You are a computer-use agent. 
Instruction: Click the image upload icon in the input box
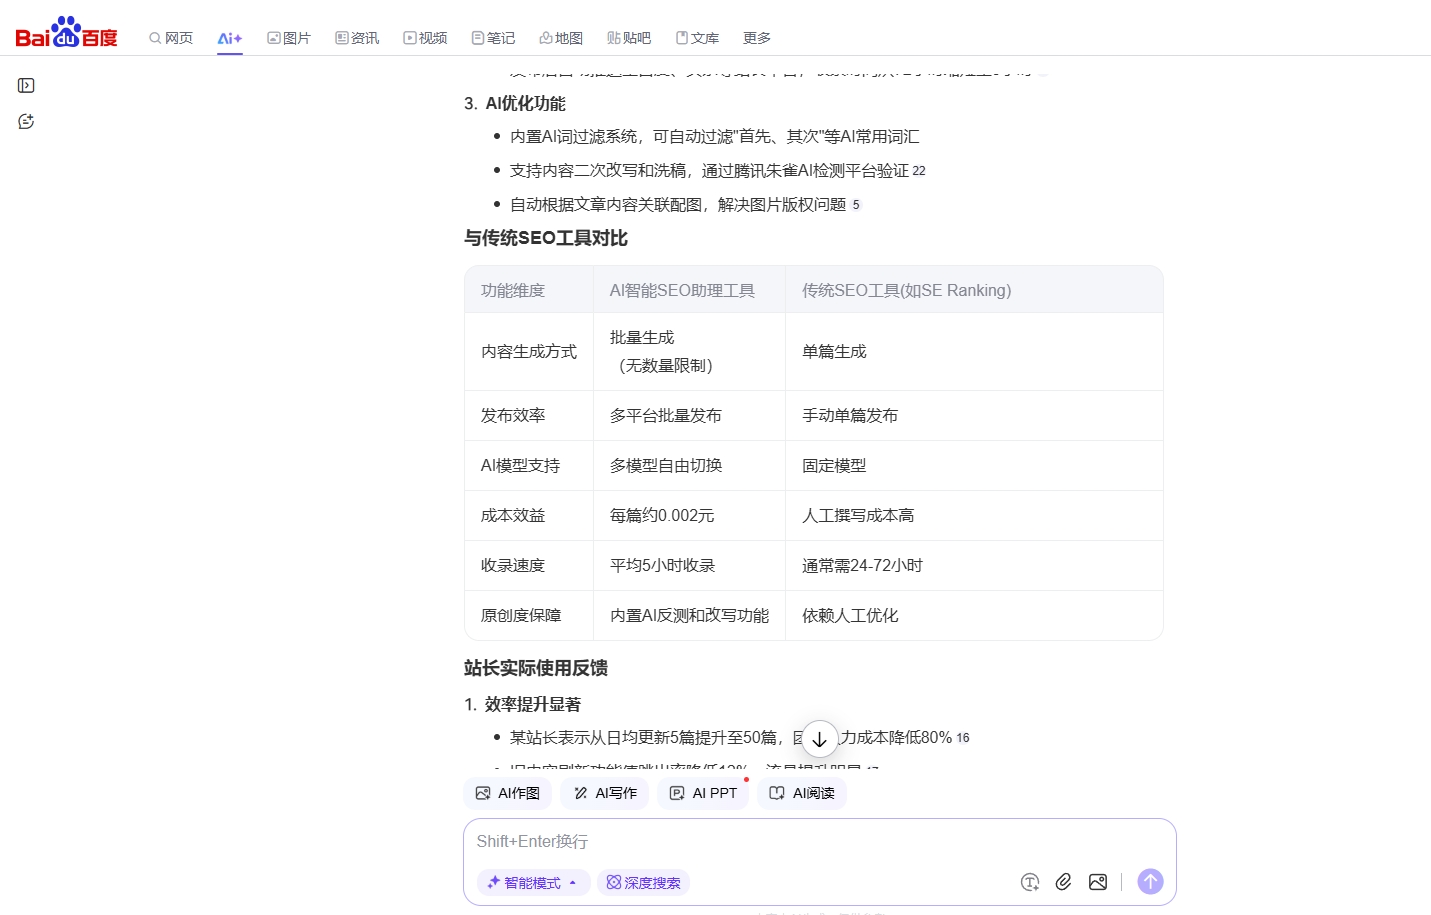tap(1097, 882)
